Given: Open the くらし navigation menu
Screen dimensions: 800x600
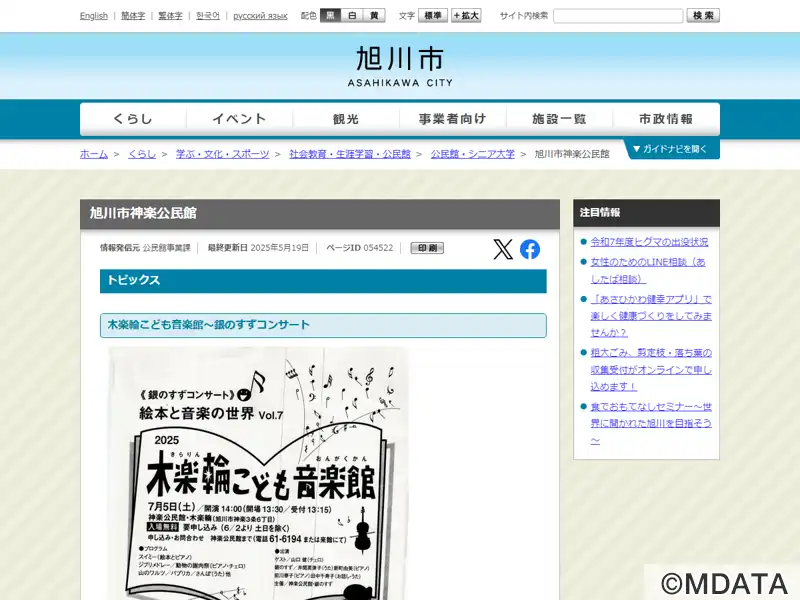Looking at the screenshot, I should click(133, 119).
